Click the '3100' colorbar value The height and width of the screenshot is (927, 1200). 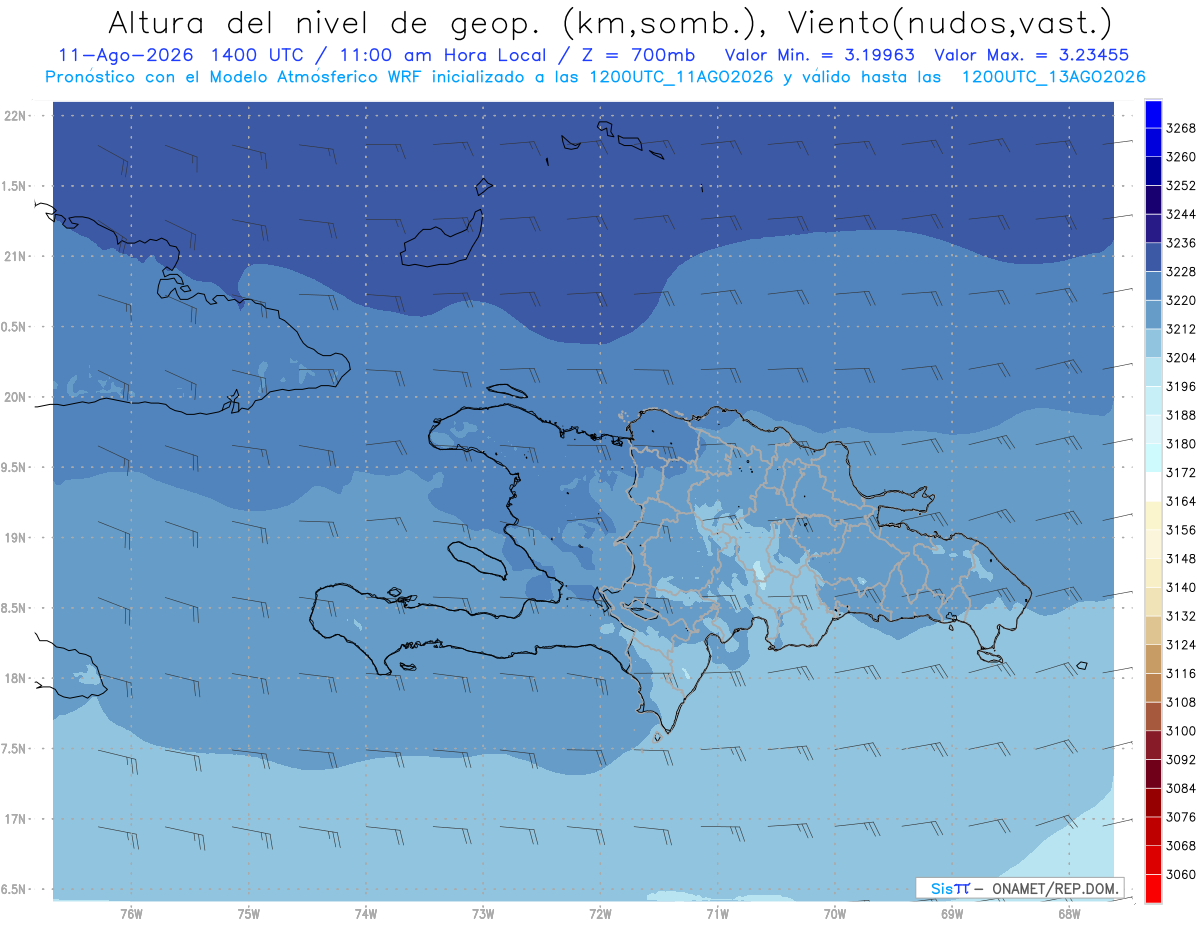(1181, 731)
